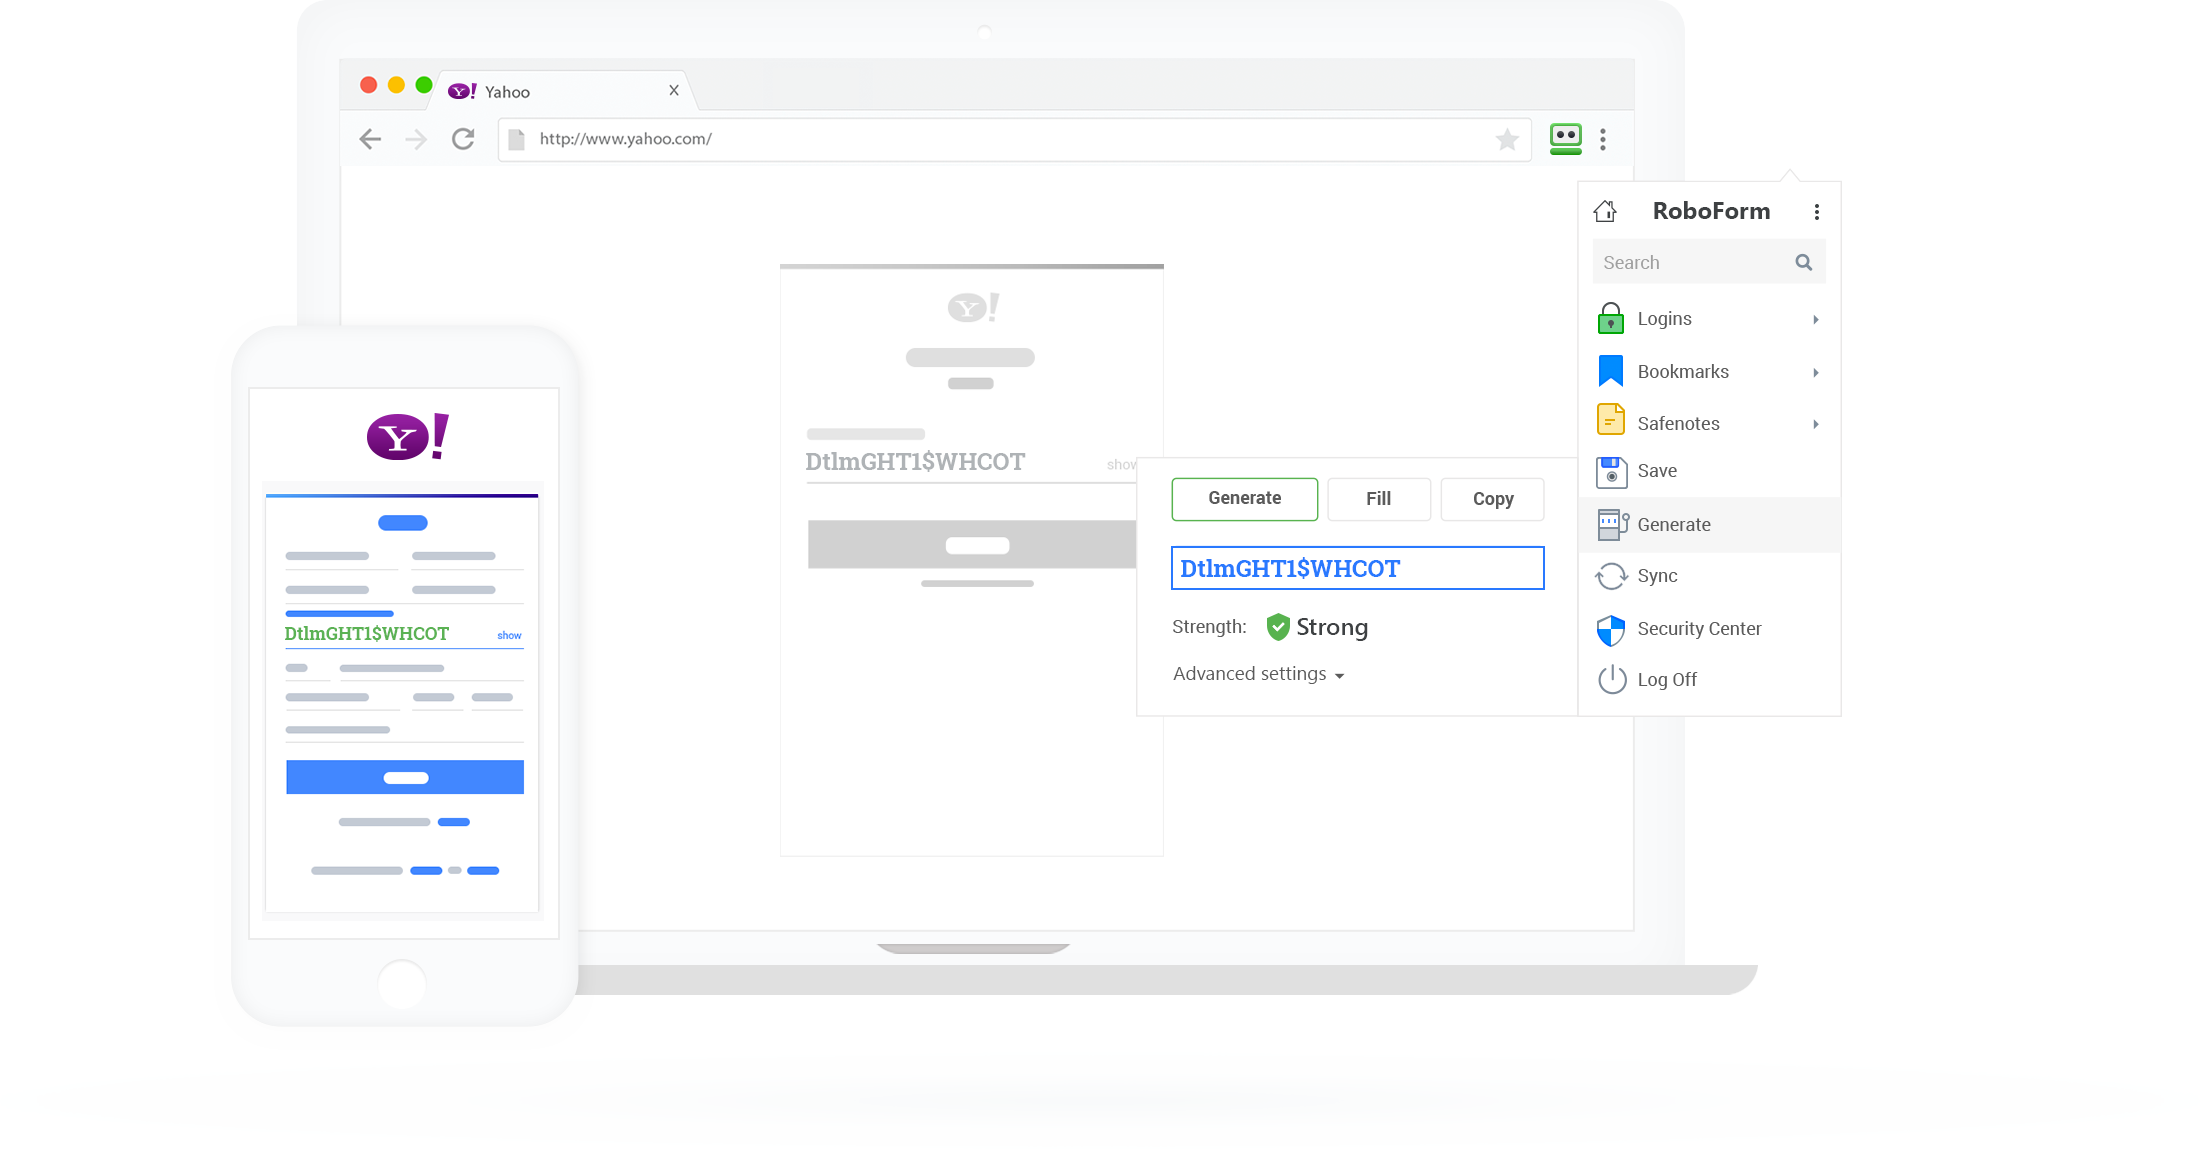The image size is (2200, 1149).
Task: Expand Advanced settings in password generator
Action: [1260, 673]
